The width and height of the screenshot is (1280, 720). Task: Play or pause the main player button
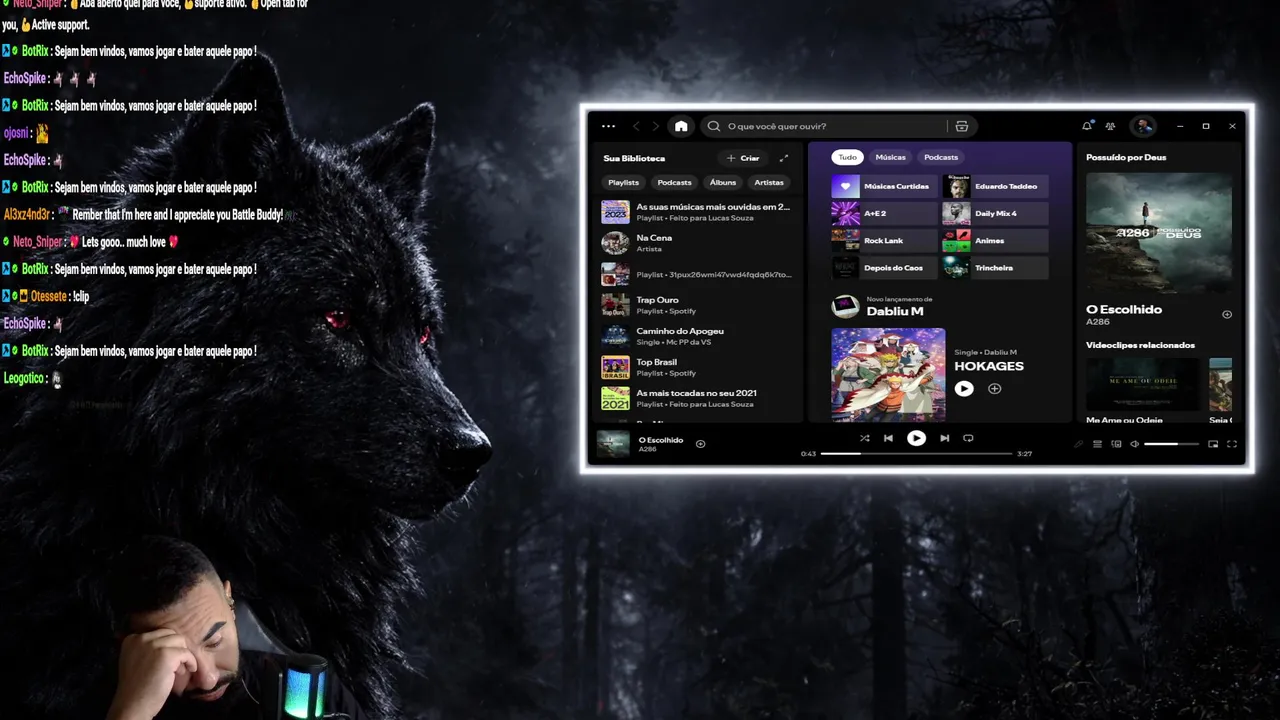pos(916,438)
